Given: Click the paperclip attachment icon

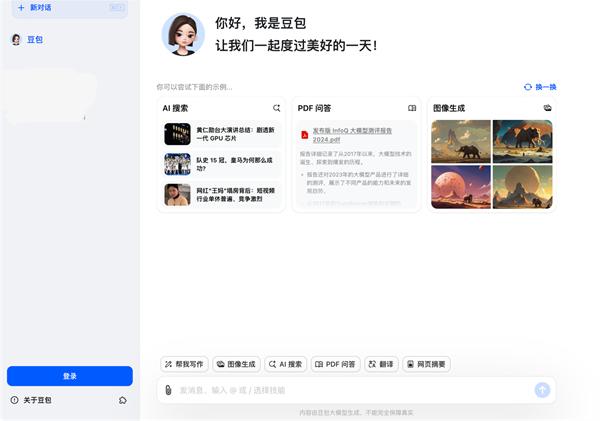Looking at the screenshot, I should (x=168, y=390).
